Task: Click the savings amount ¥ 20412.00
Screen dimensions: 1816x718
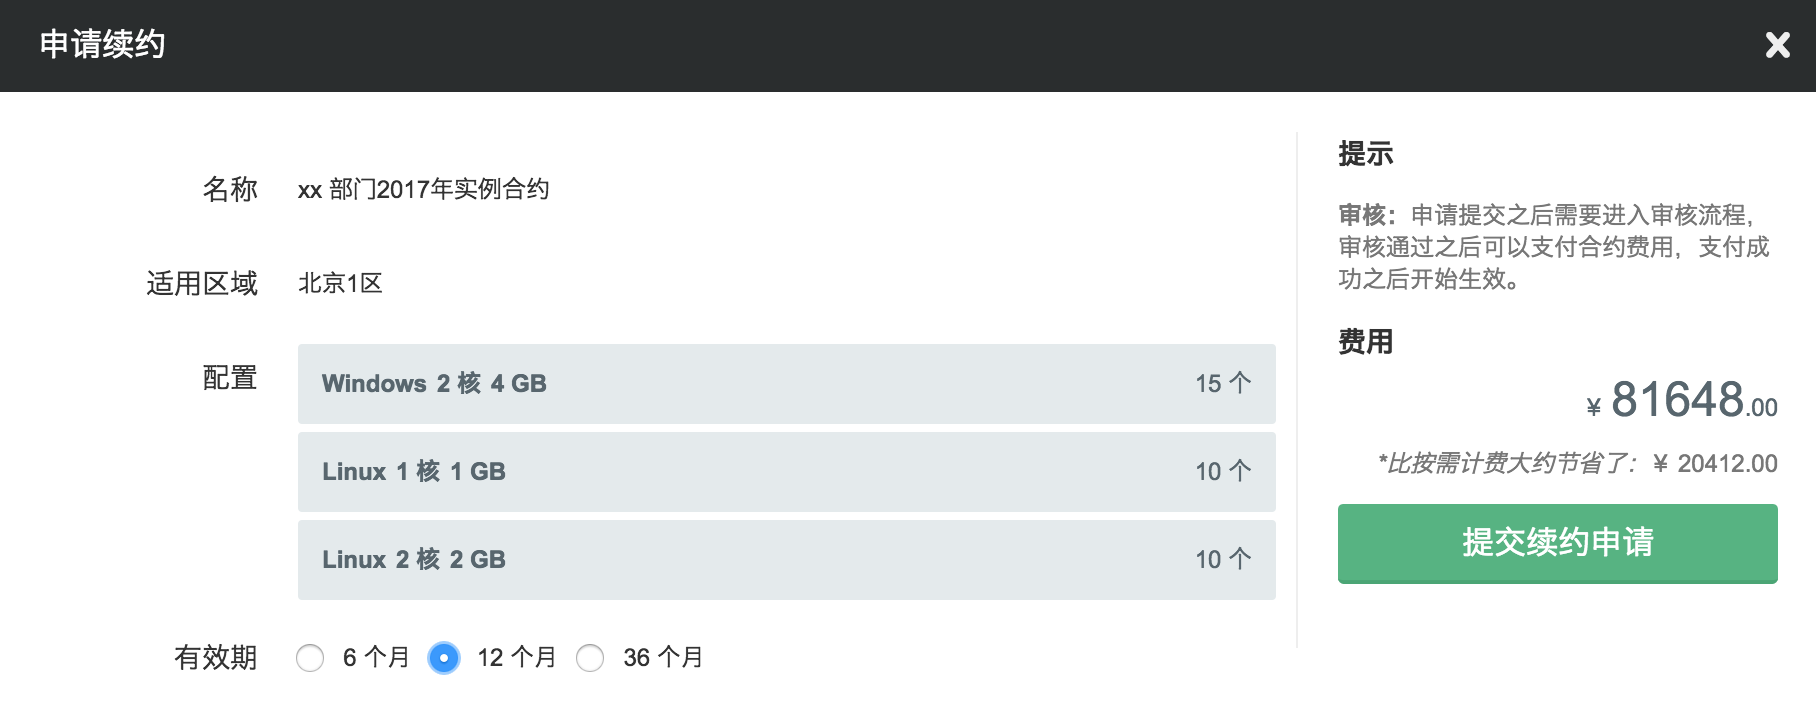Action: tap(1715, 463)
